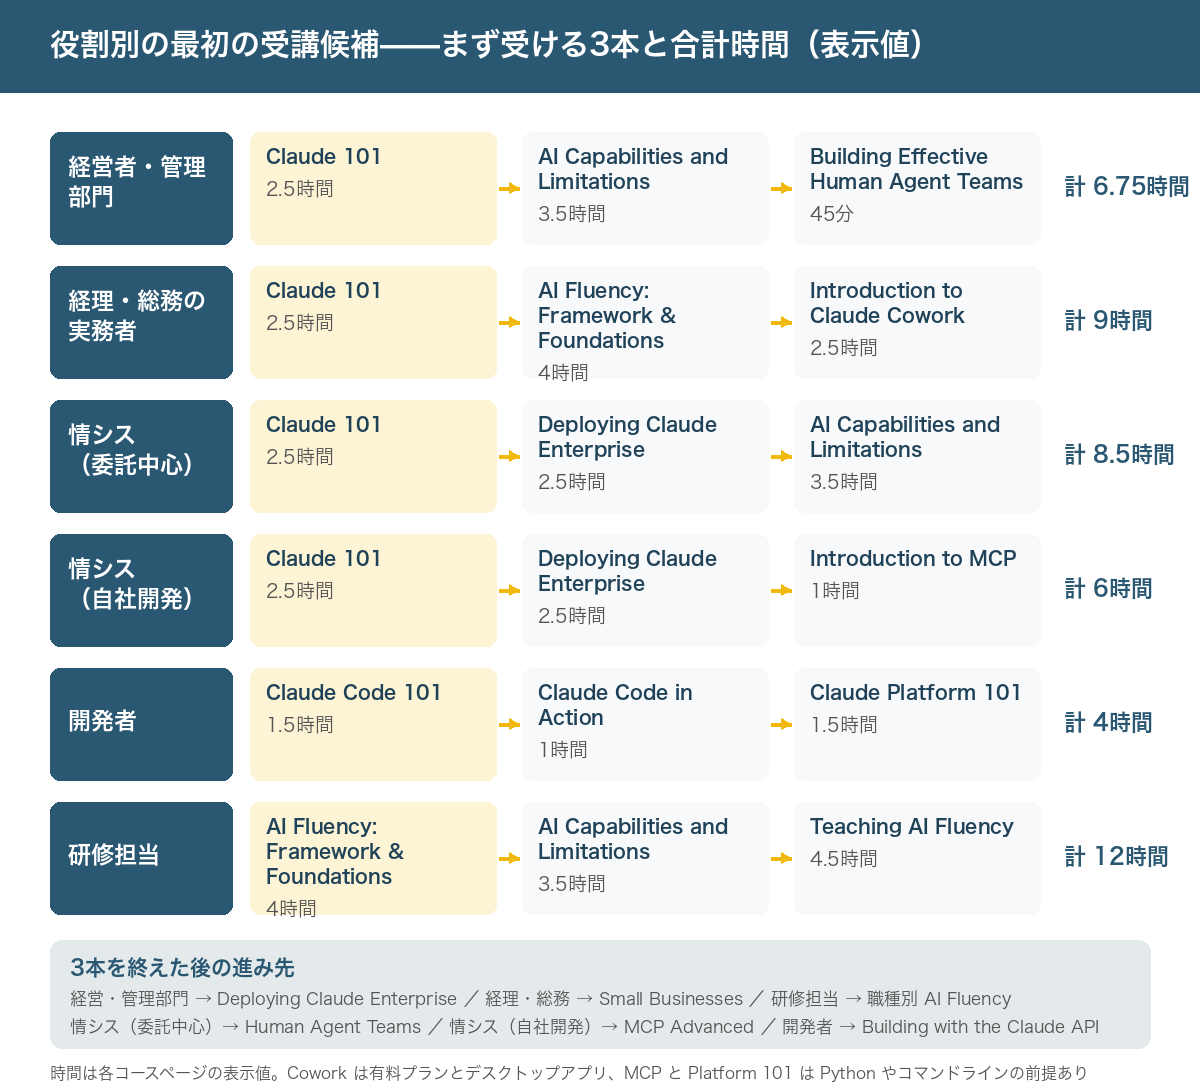
Task: Open the Introduction to MCP card
Action: pyautogui.click(x=917, y=590)
